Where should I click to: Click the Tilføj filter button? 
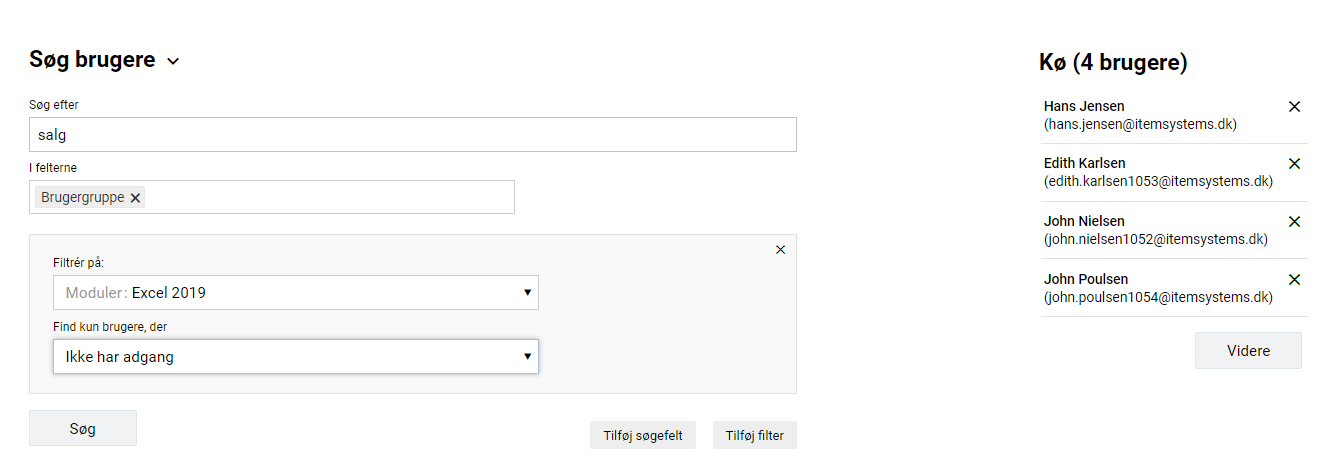754,435
